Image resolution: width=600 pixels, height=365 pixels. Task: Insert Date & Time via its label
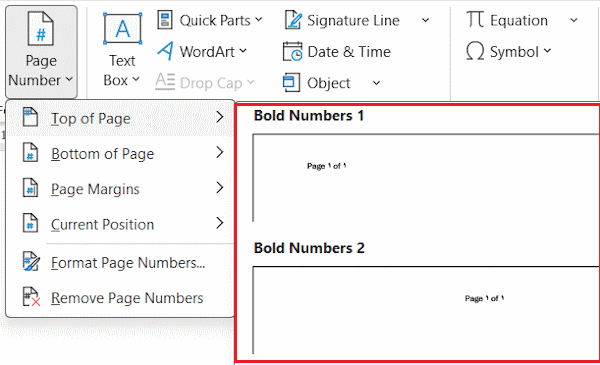pyautogui.click(x=349, y=52)
